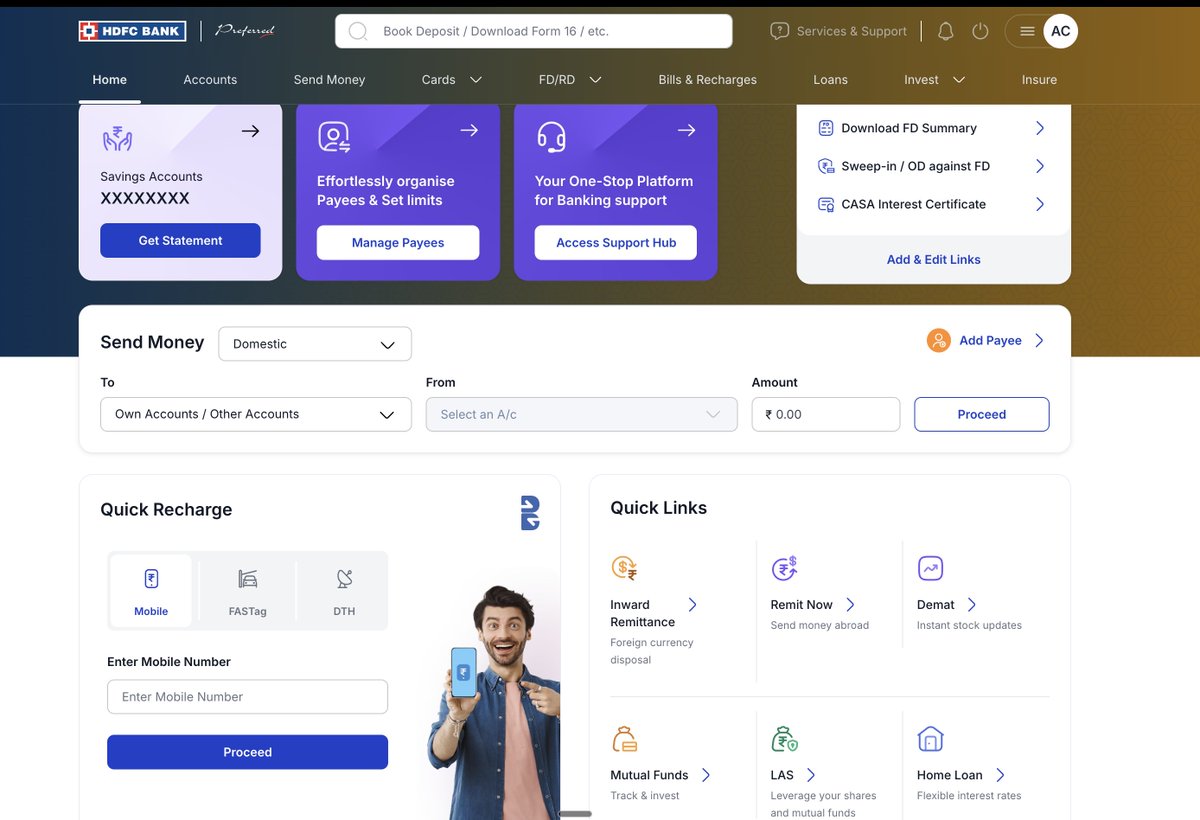Click the Inward Remittance icon
This screenshot has height=820, width=1200.
624,568
